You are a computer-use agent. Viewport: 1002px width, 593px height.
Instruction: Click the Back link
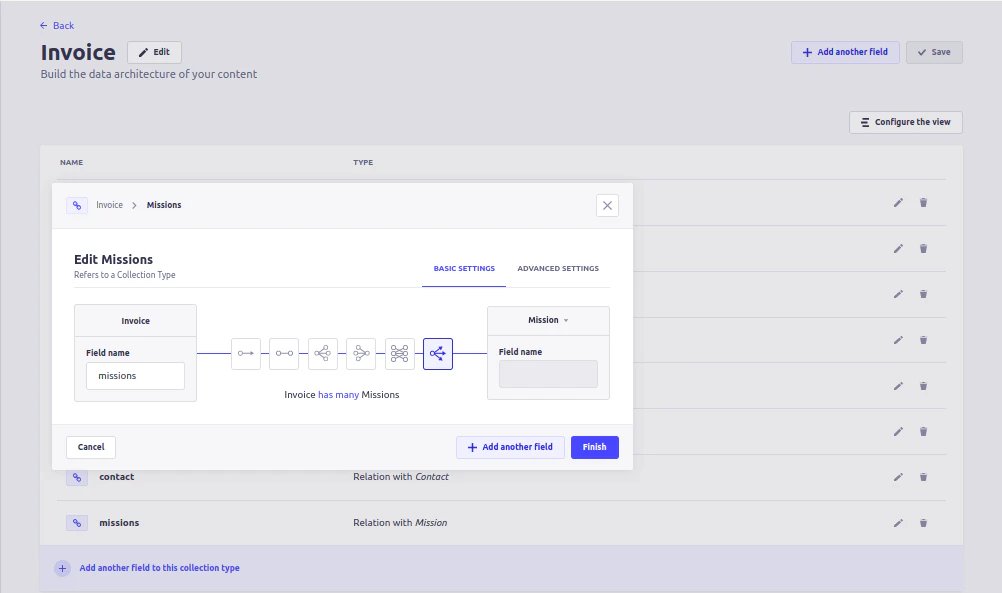56,25
